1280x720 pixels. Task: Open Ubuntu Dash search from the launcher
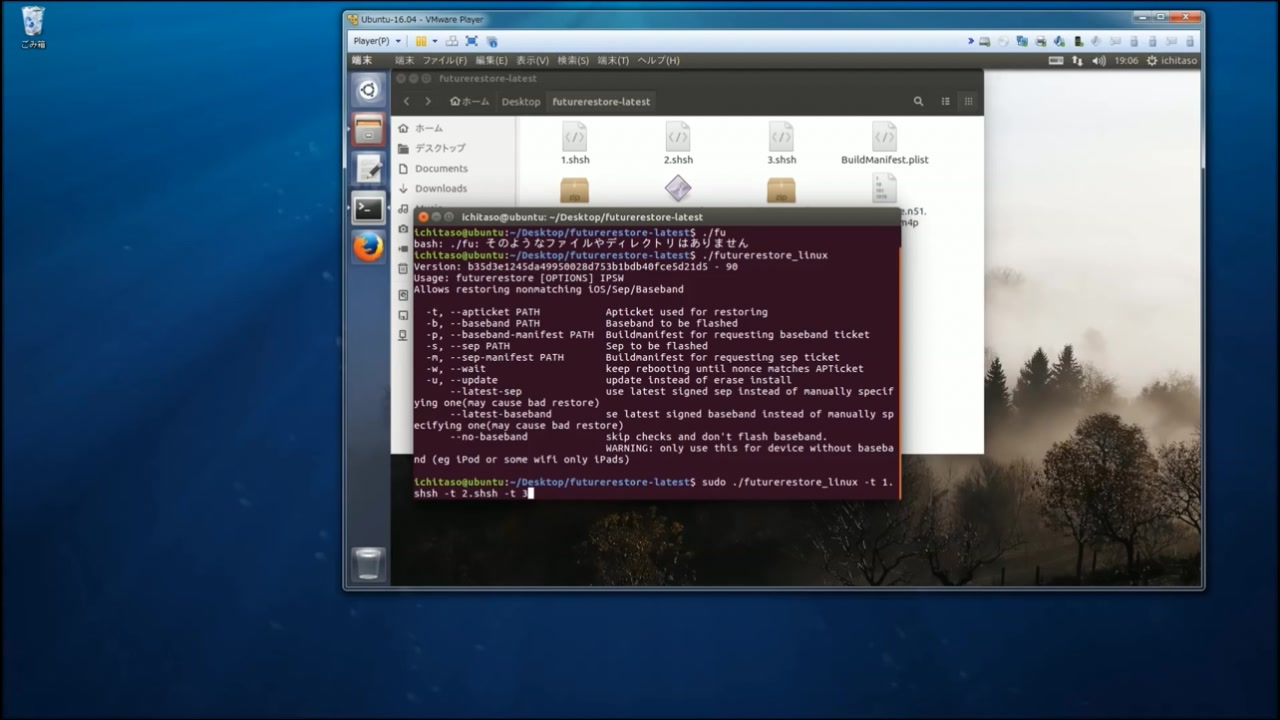(x=368, y=90)
